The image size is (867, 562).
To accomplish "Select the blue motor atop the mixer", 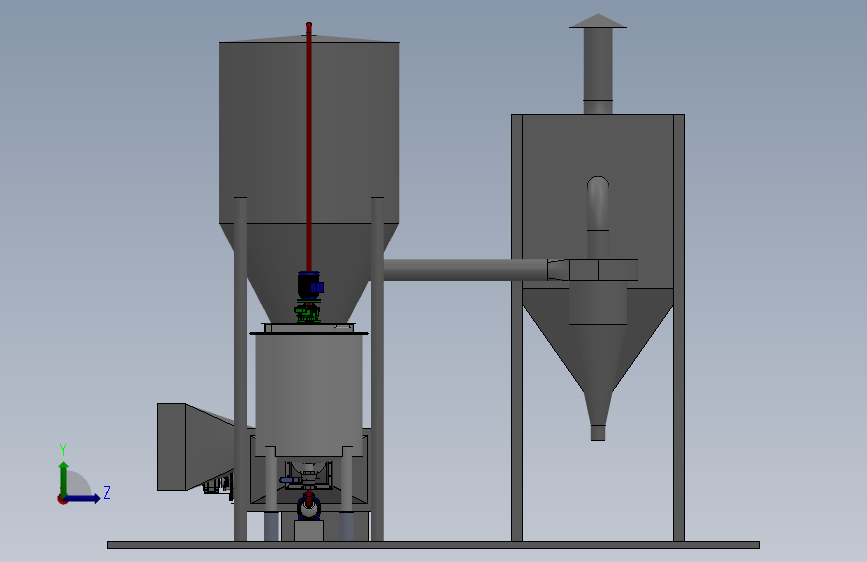I will (310, 286).
